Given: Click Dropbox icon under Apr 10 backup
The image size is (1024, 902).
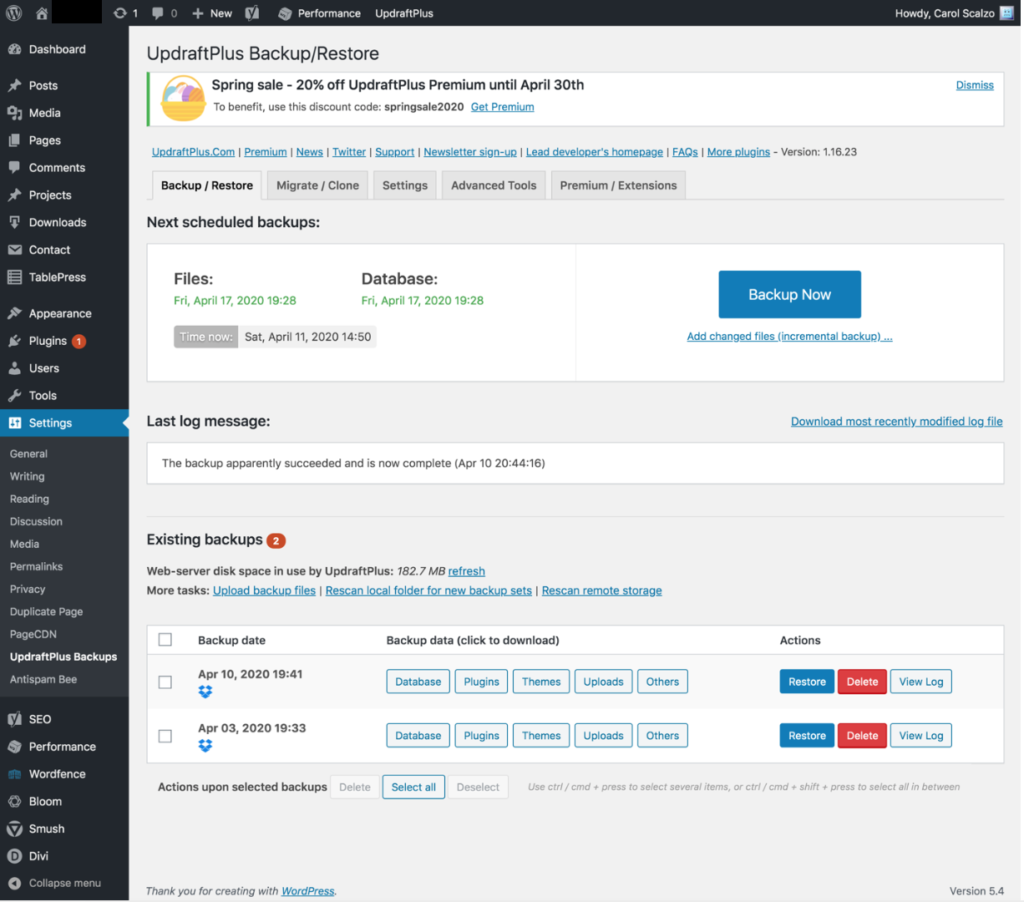Looking at the screenshot, I should 205,692.
